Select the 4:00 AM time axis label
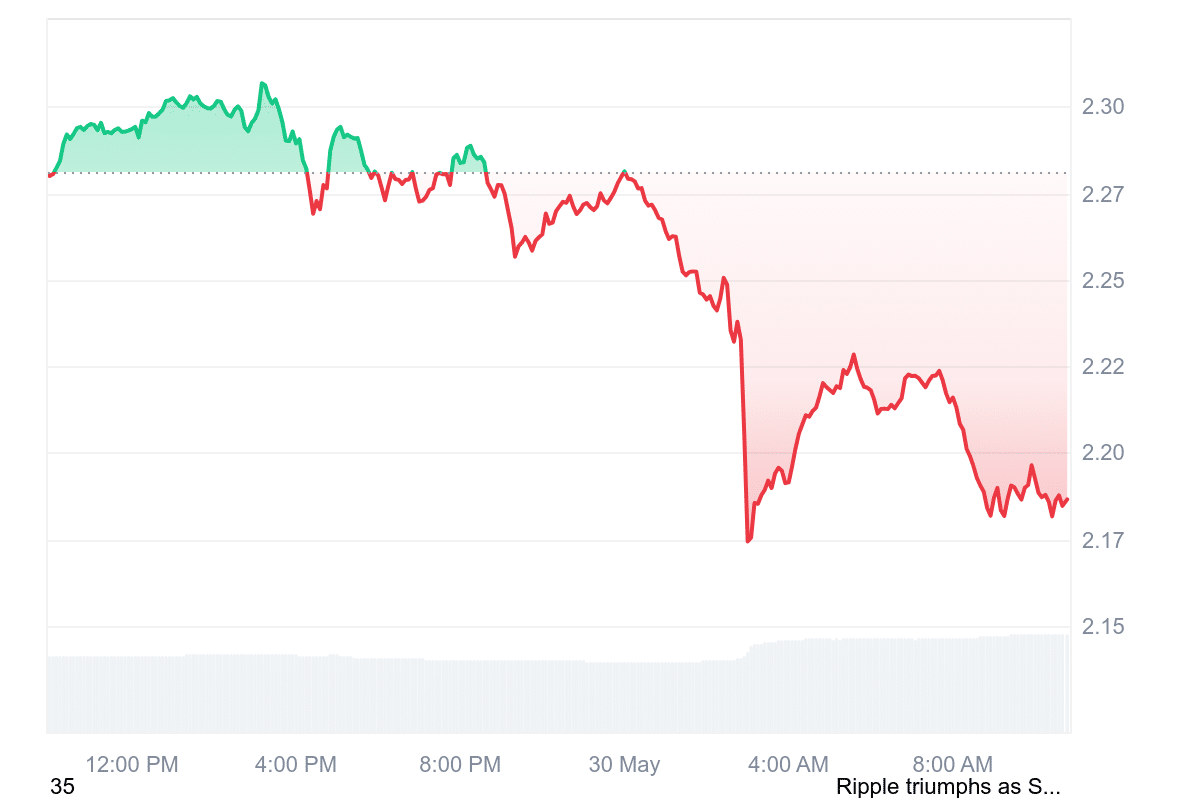 pyautogui.click(x=788, y=765)
